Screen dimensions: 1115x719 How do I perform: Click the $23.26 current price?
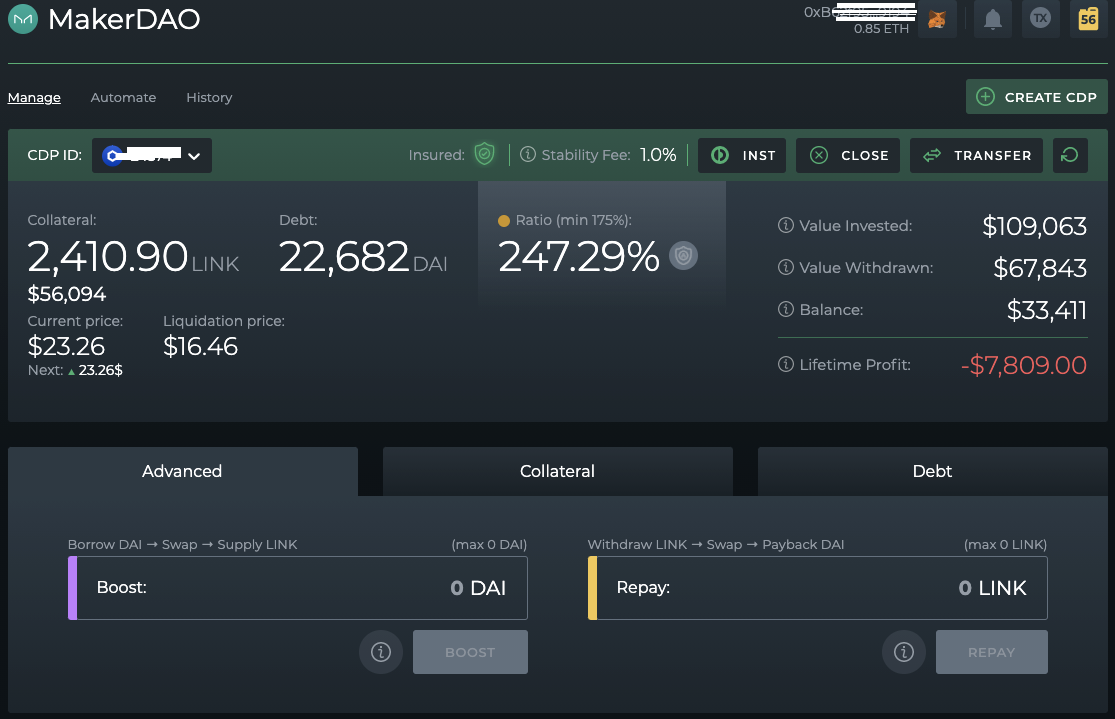(66, 346)
